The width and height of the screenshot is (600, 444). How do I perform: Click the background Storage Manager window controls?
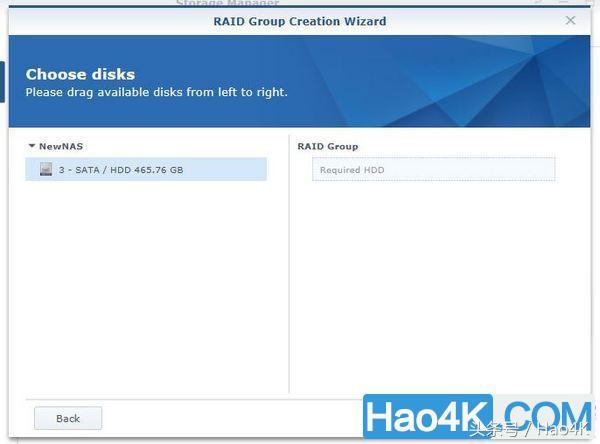[x=562, y=2]
